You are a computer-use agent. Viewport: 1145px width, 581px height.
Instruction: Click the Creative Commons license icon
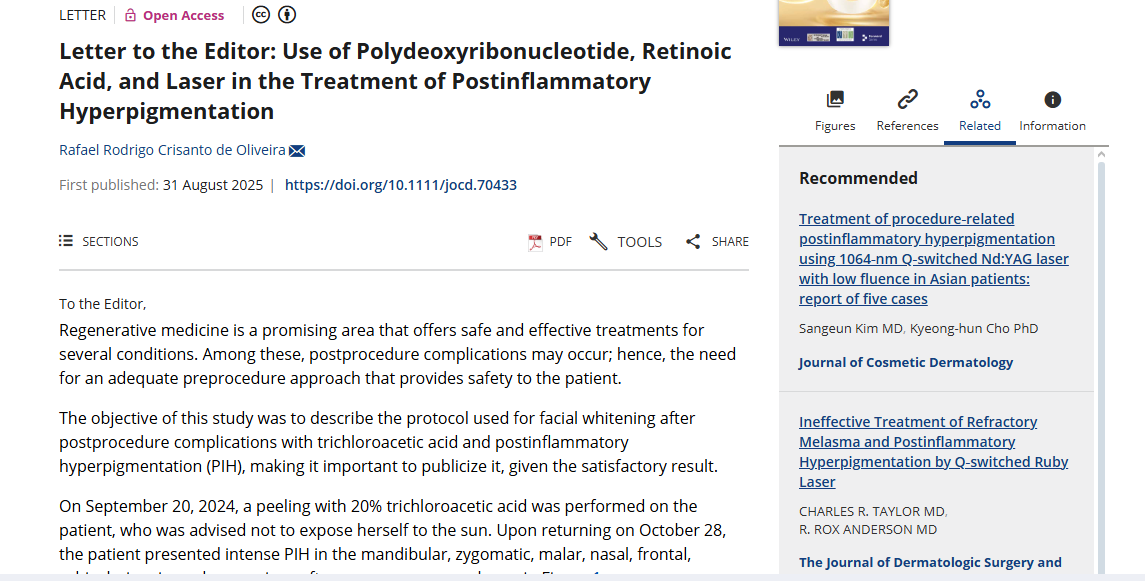pos(260,15)
